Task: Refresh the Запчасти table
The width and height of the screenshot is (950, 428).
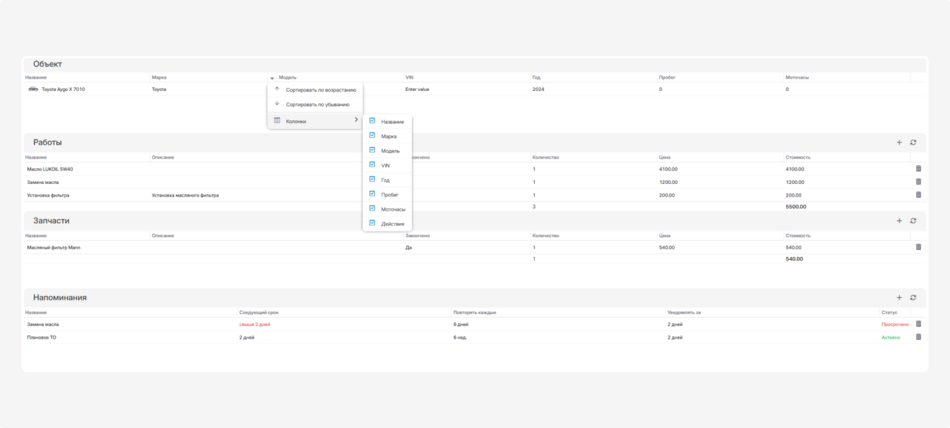Action: (x=913, y=220)
